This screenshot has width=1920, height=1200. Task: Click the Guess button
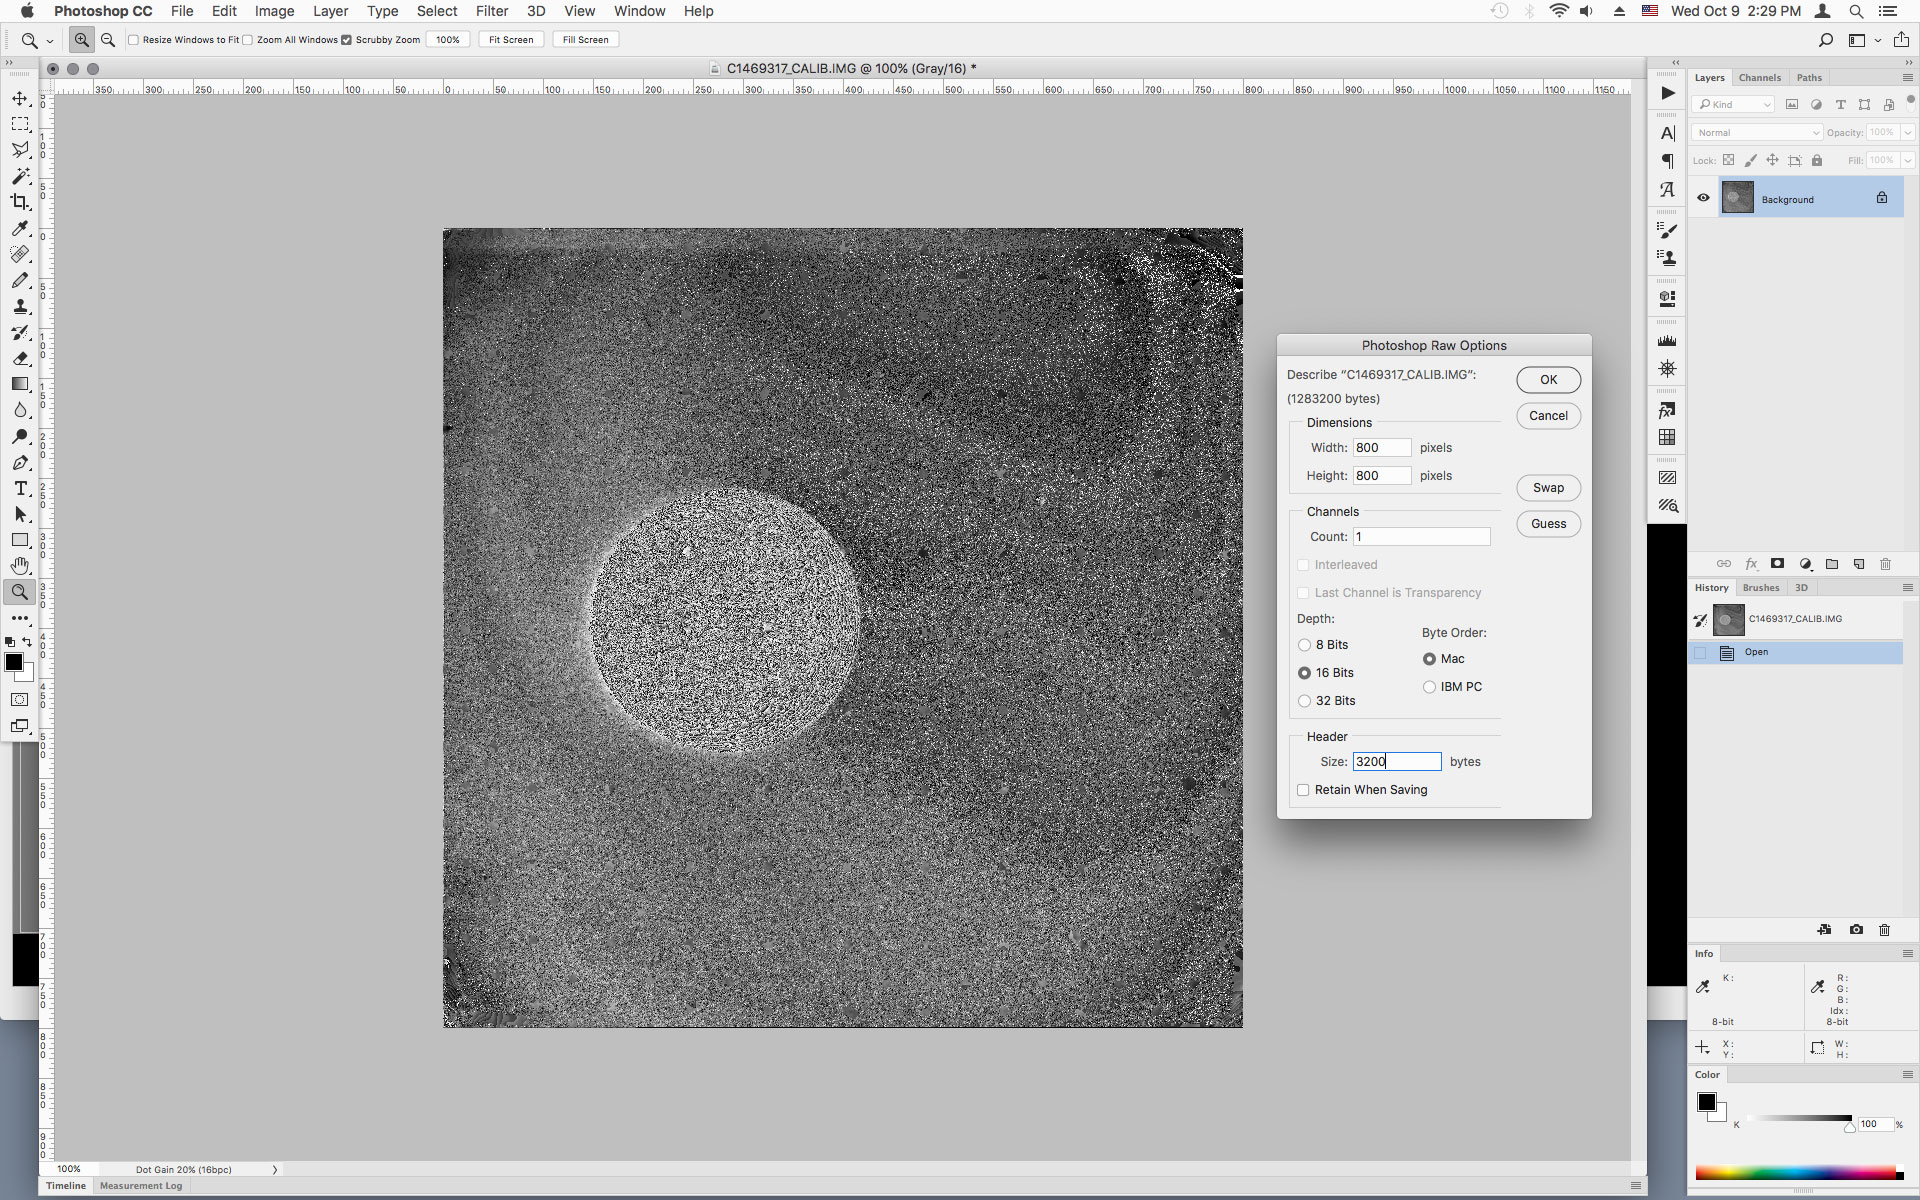pos(1548,523)
